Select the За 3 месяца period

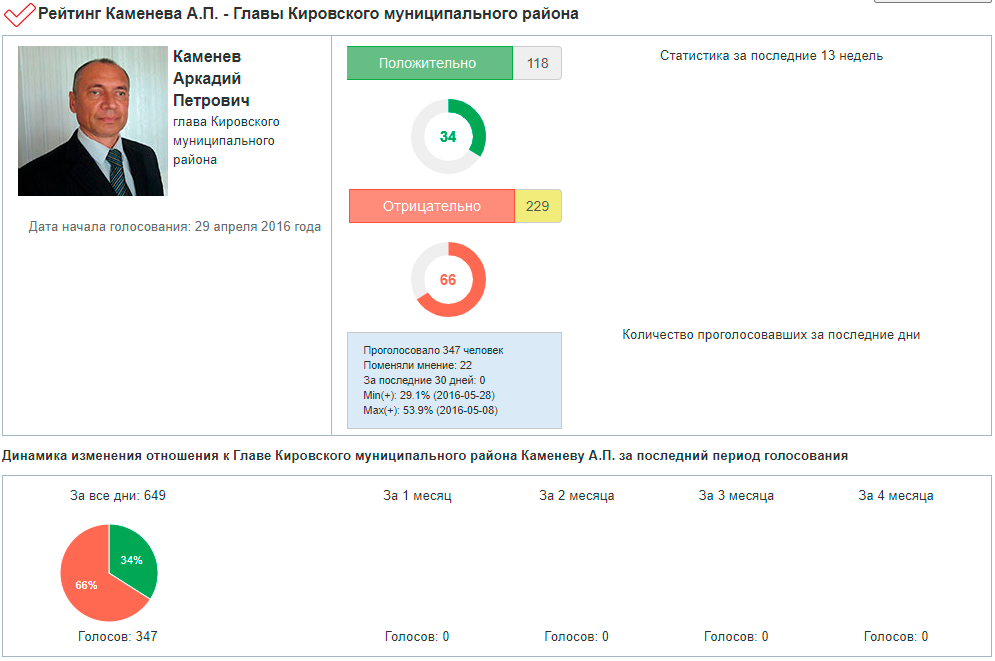pos(736,495)
